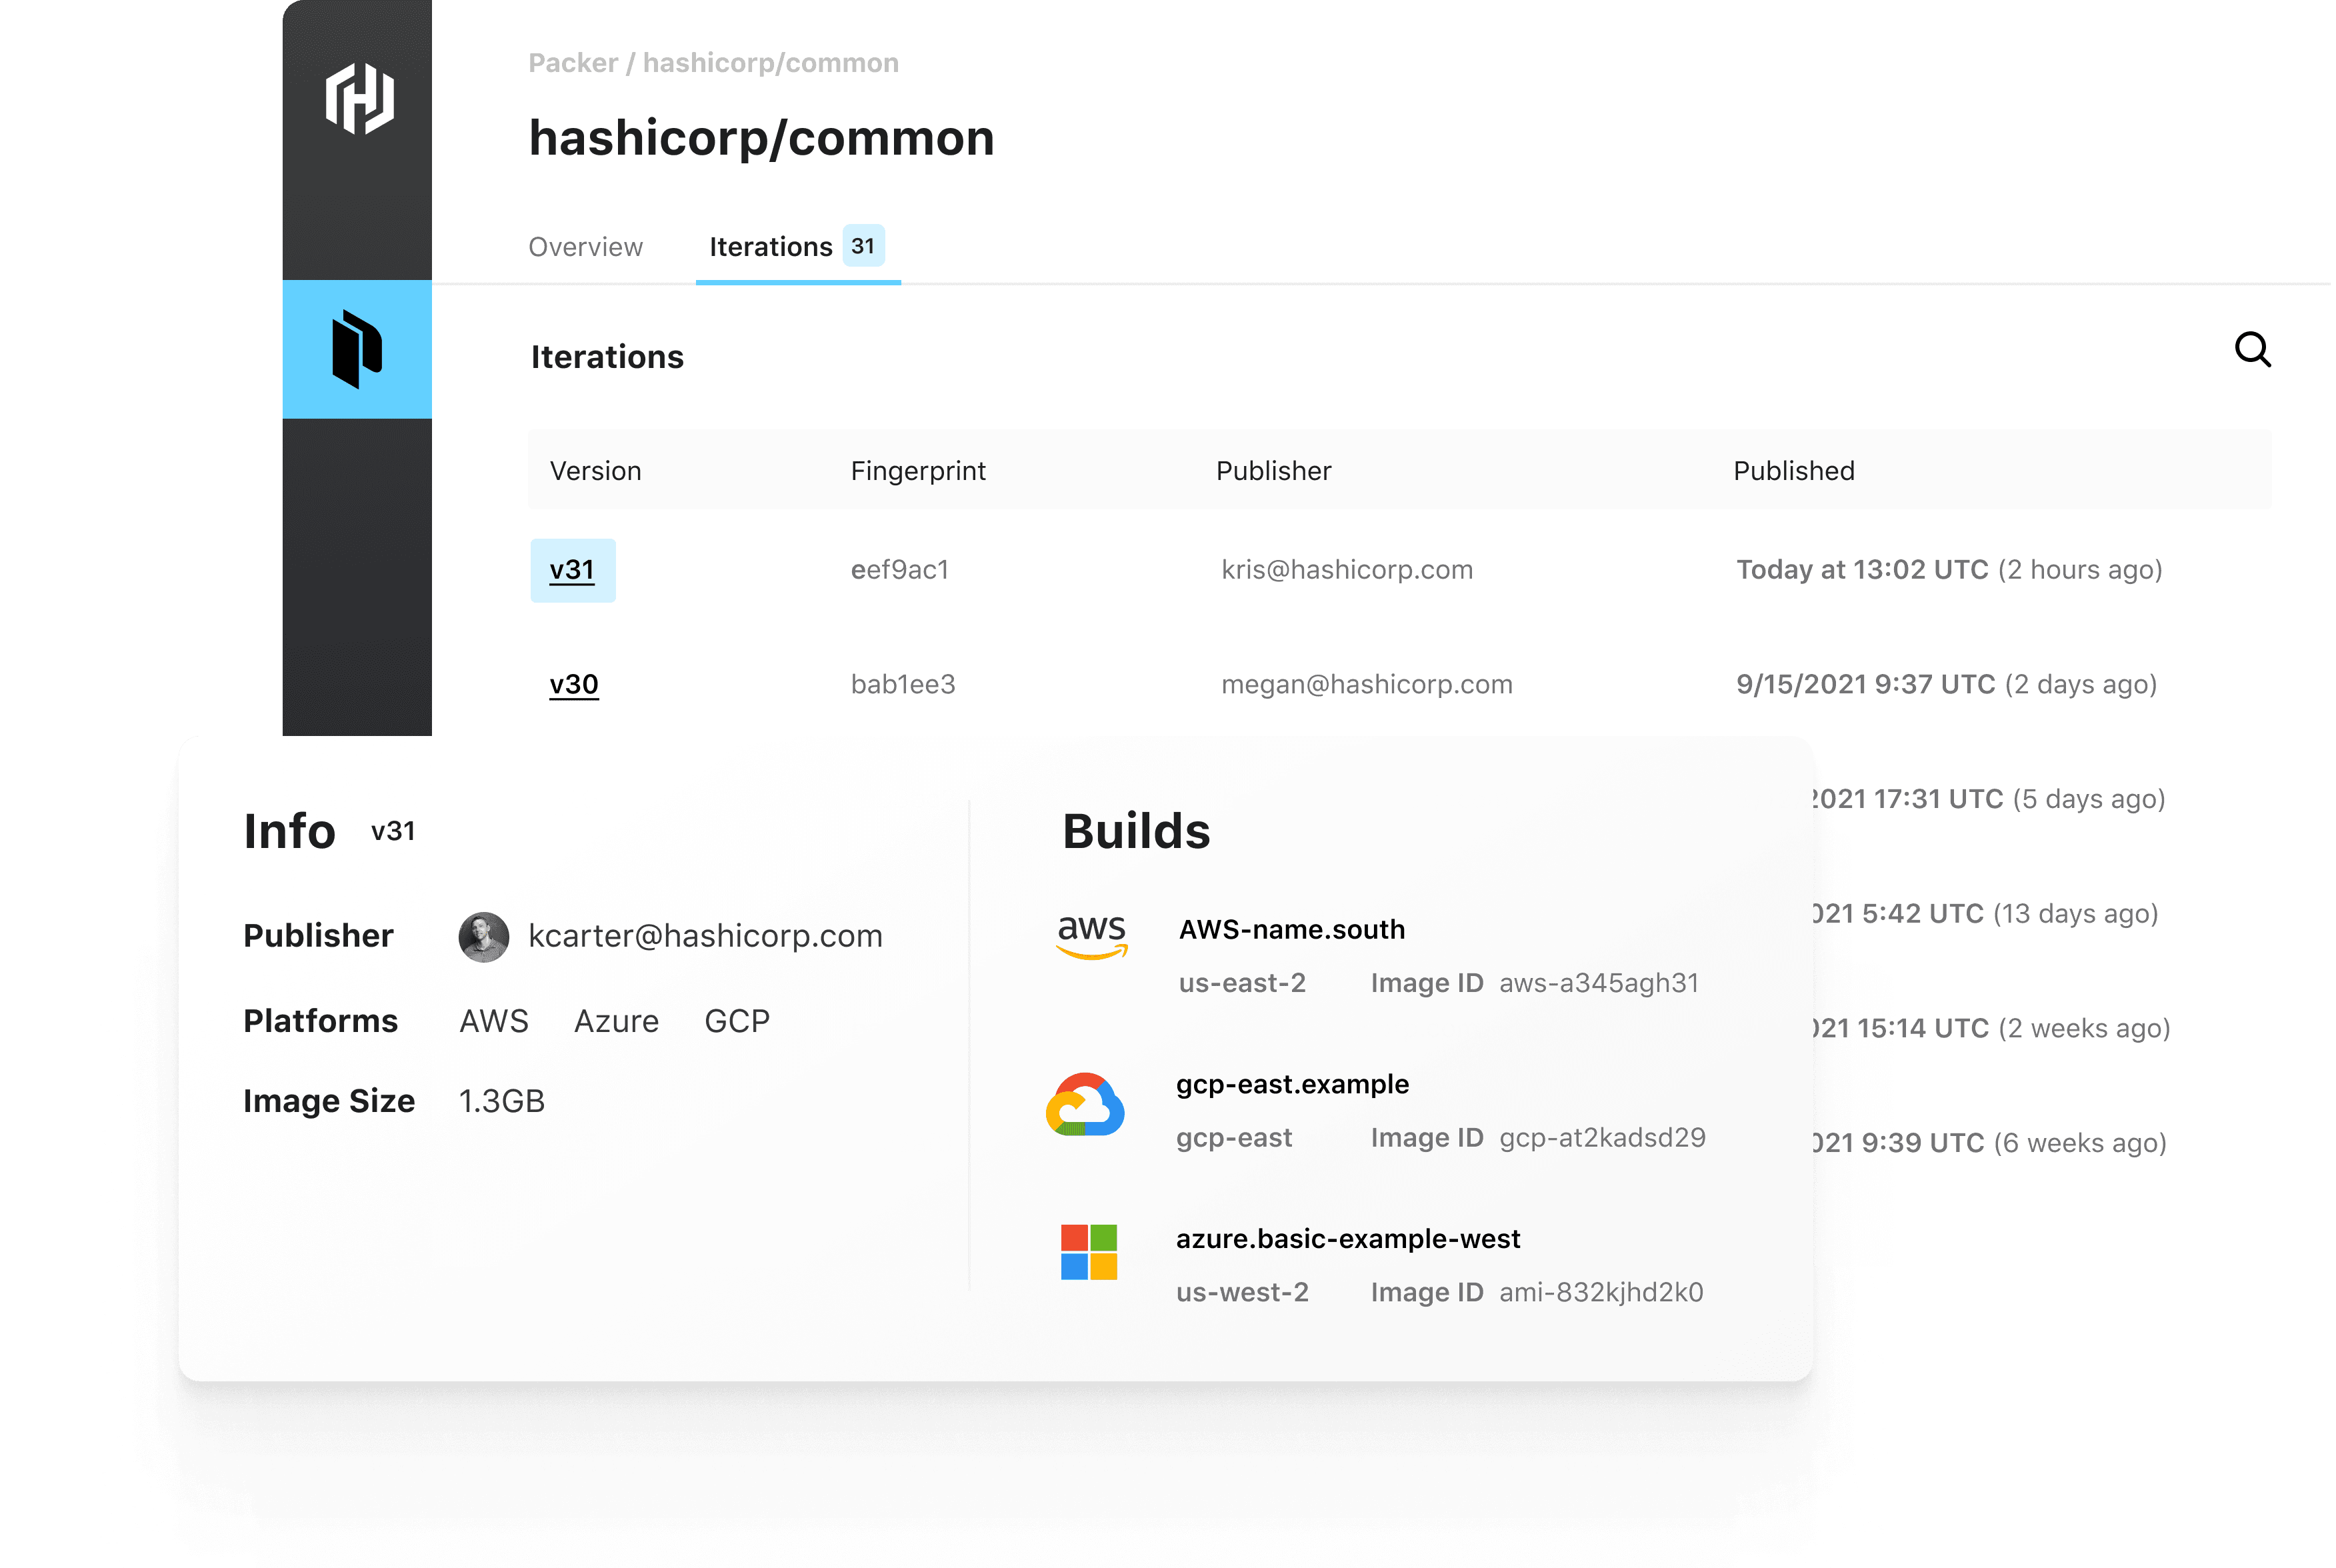The height and width of the screenshot is (1568, 2336).
Task: Open the Packer icon in sidebar
Action: [x=357, y=349]
